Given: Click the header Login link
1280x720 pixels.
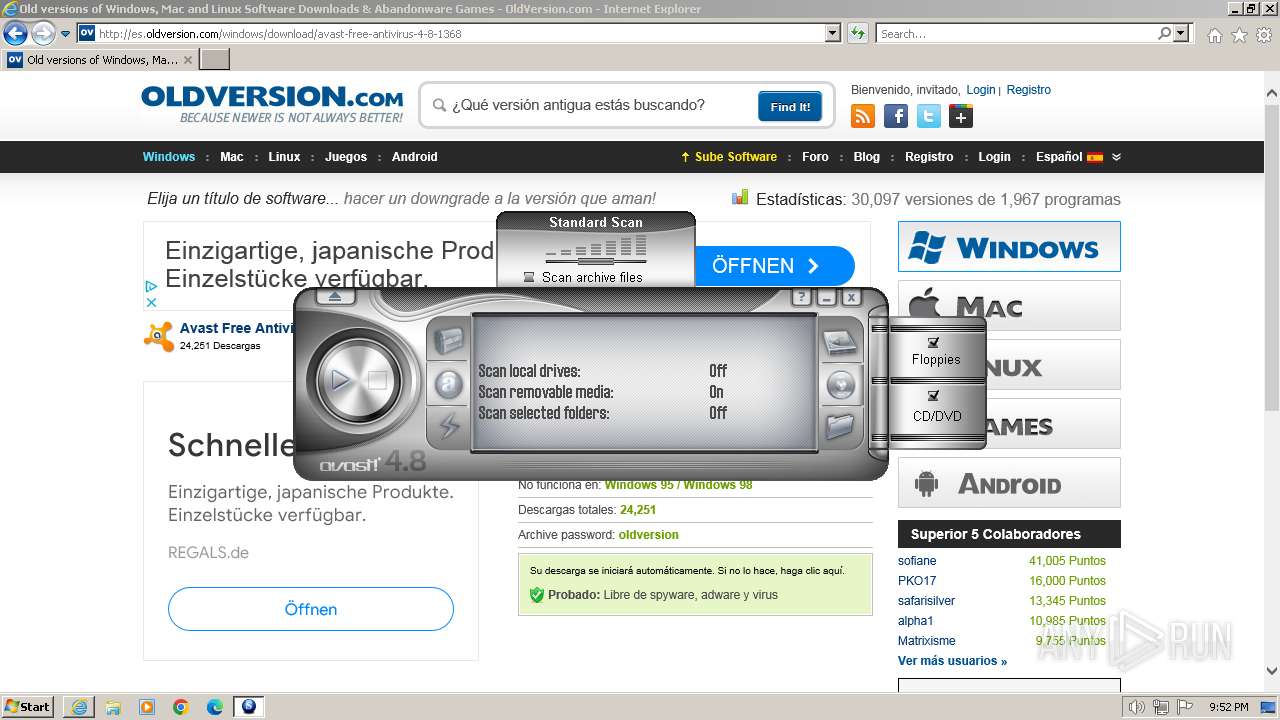Looking at the screenshot, I should [981, 90].
